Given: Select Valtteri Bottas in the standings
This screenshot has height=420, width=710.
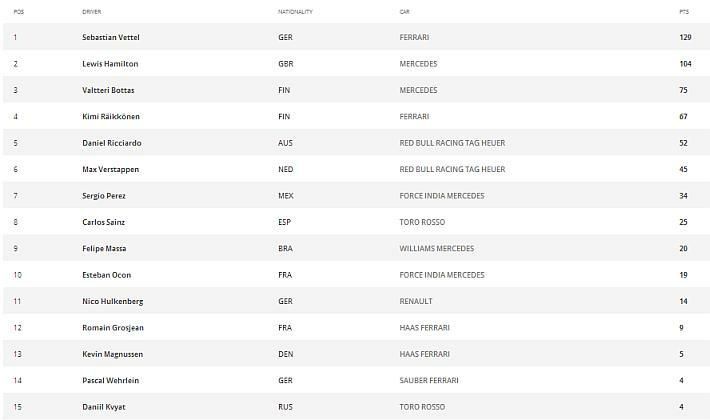Looking at the screenshot, I should pos(108,90).
